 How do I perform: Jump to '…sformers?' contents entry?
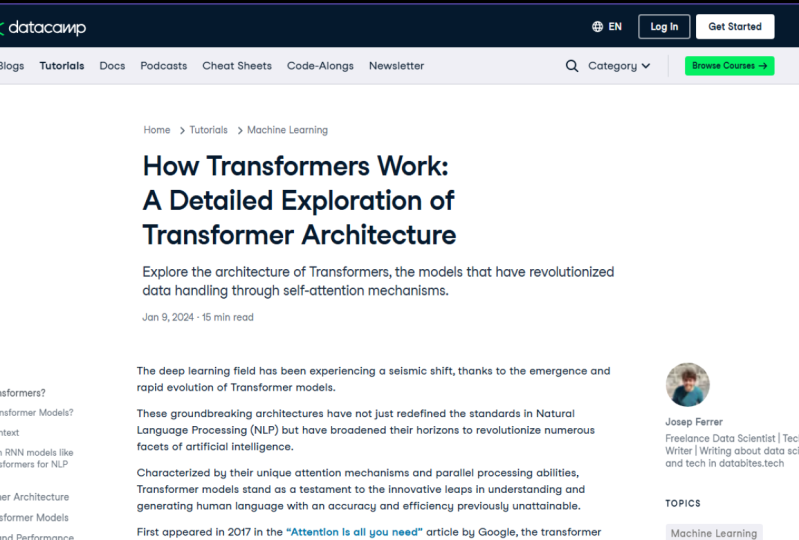pos(22,393)
